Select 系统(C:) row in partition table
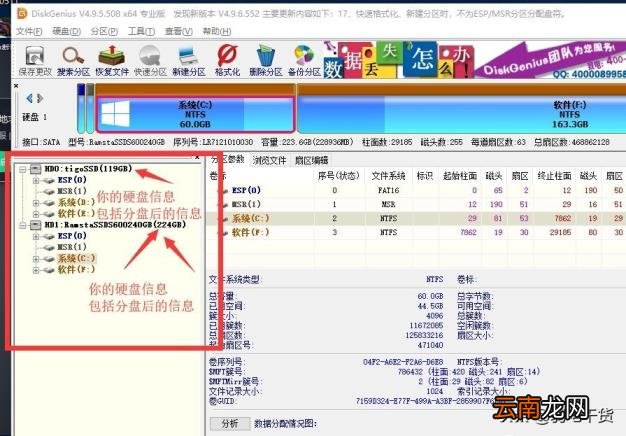 point(416,218)
